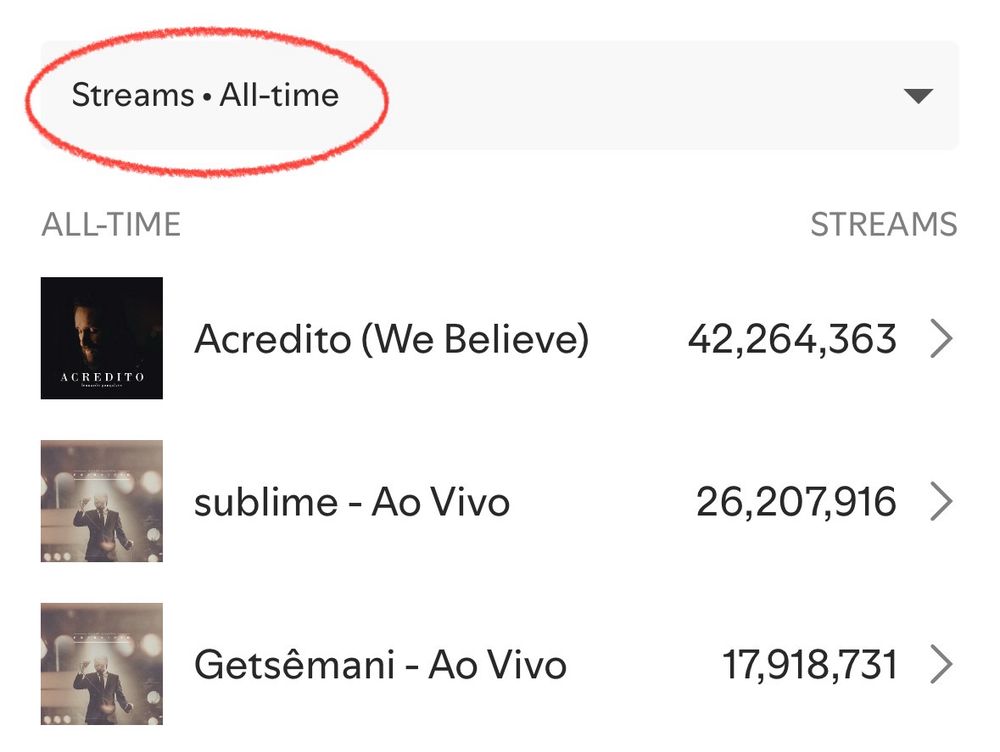Open the song title 'Acredito (We Believe)'
This screenshot has width=1000, height=752.
tap(391, 340)
